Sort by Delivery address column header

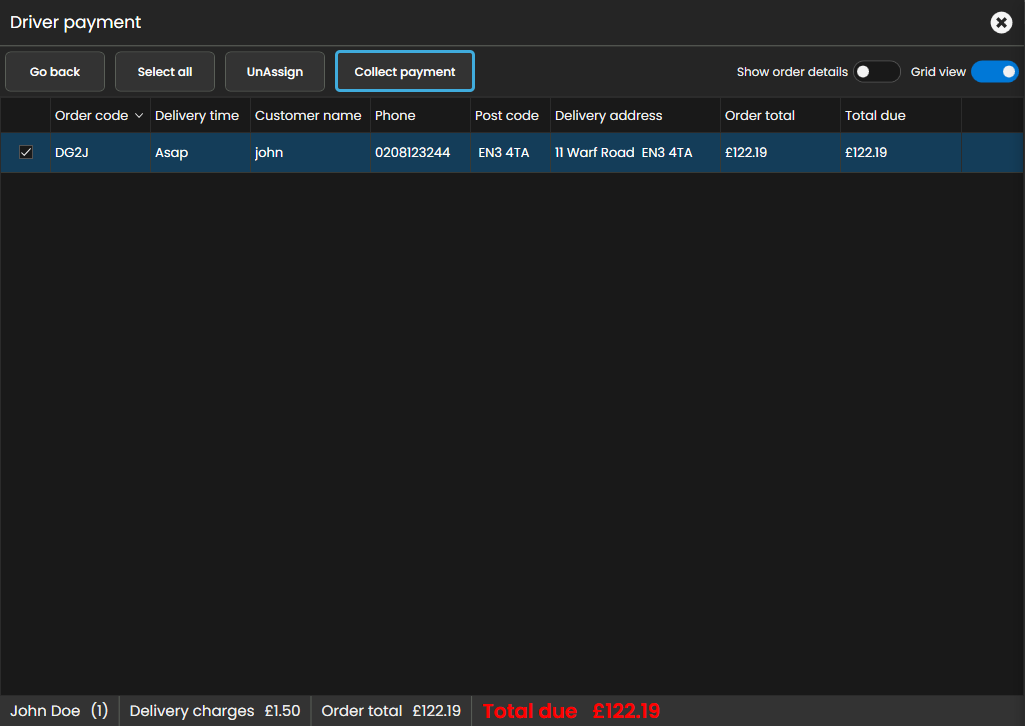[608, 116]
